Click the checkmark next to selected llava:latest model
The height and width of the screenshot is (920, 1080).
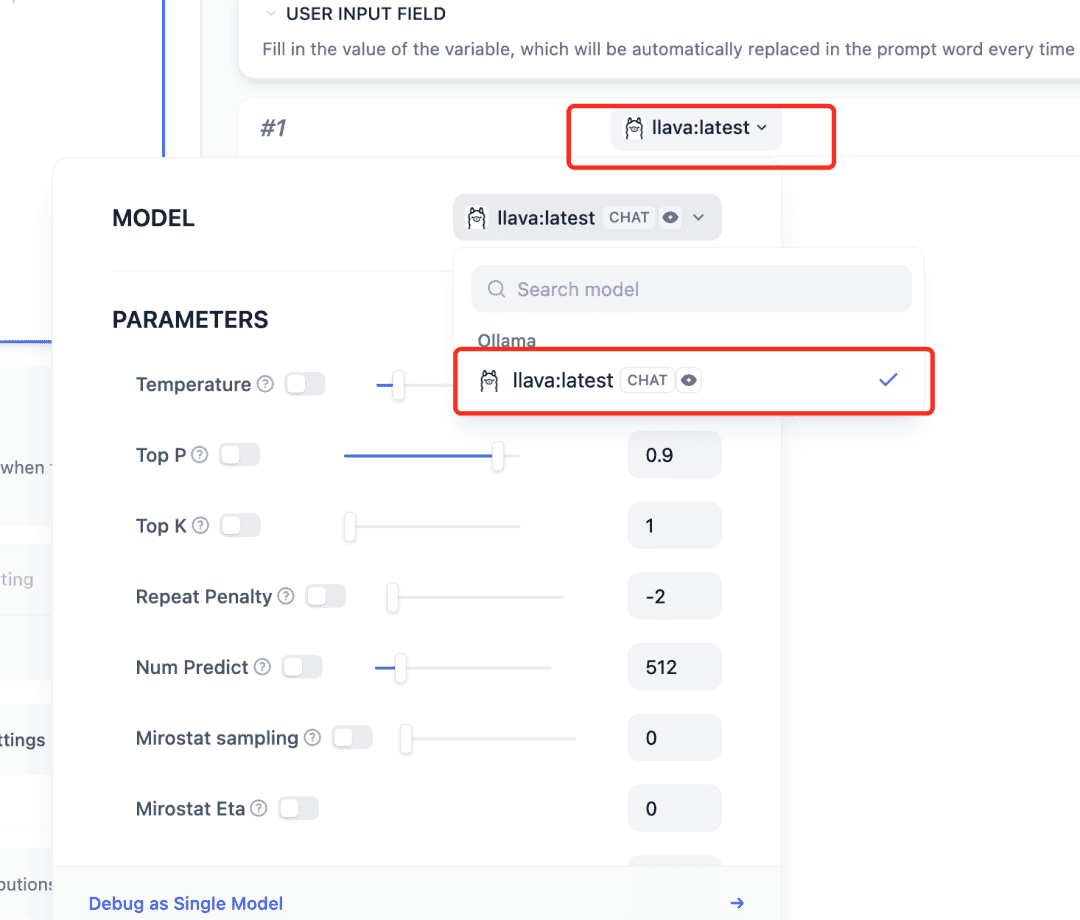888,380
